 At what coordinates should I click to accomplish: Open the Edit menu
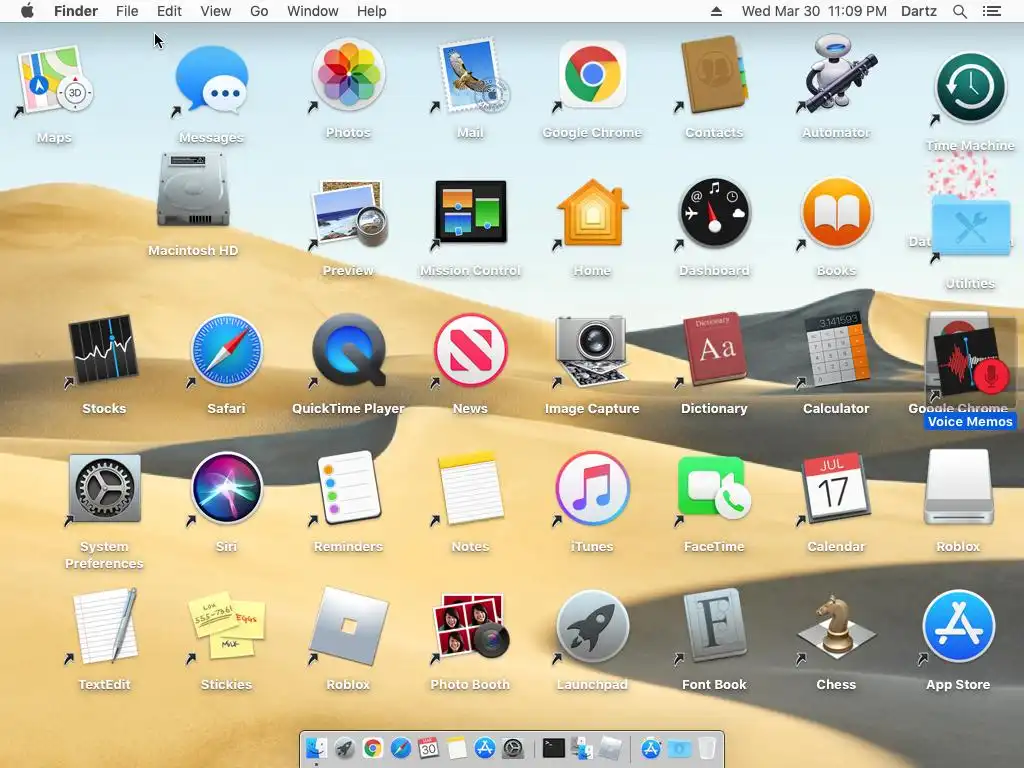(169, 11)
